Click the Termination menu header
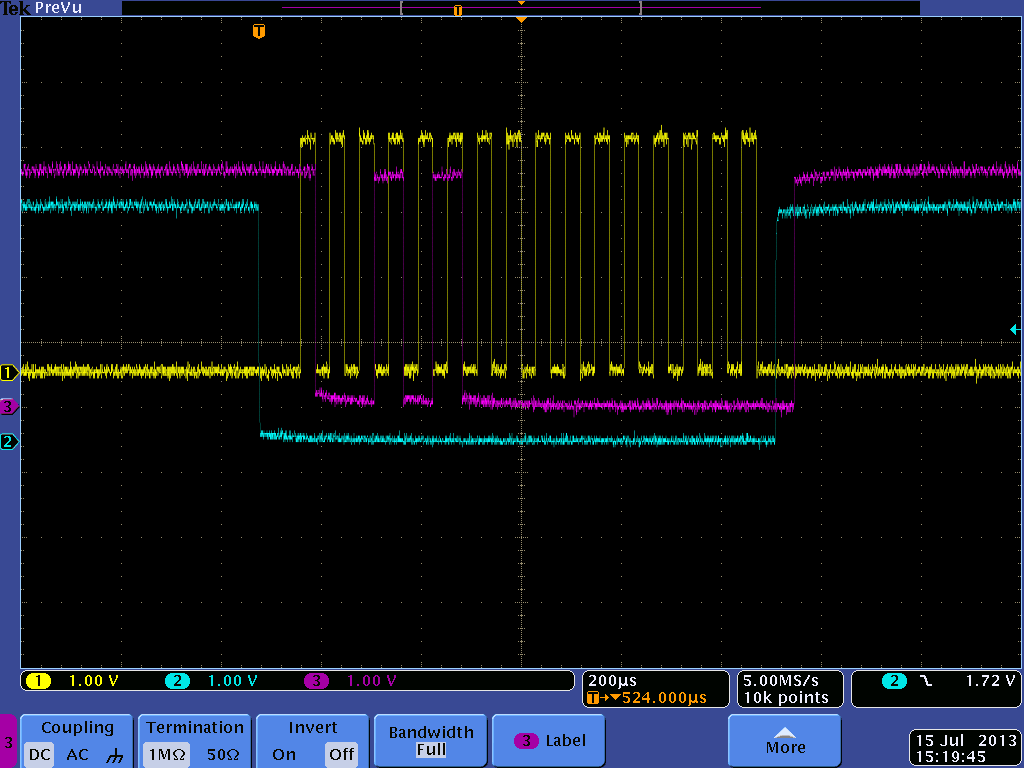1024x768 pixels. point(194,727)
